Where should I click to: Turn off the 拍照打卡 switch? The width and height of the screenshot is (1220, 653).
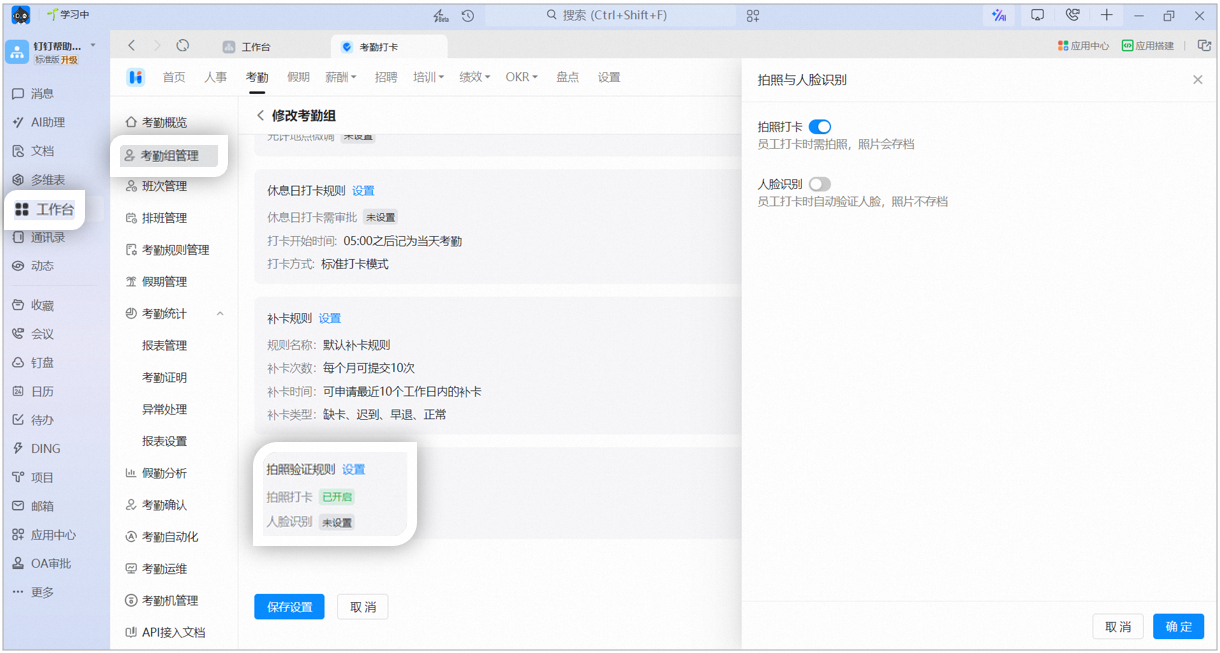pyautogui.click(x=820, y=127)
